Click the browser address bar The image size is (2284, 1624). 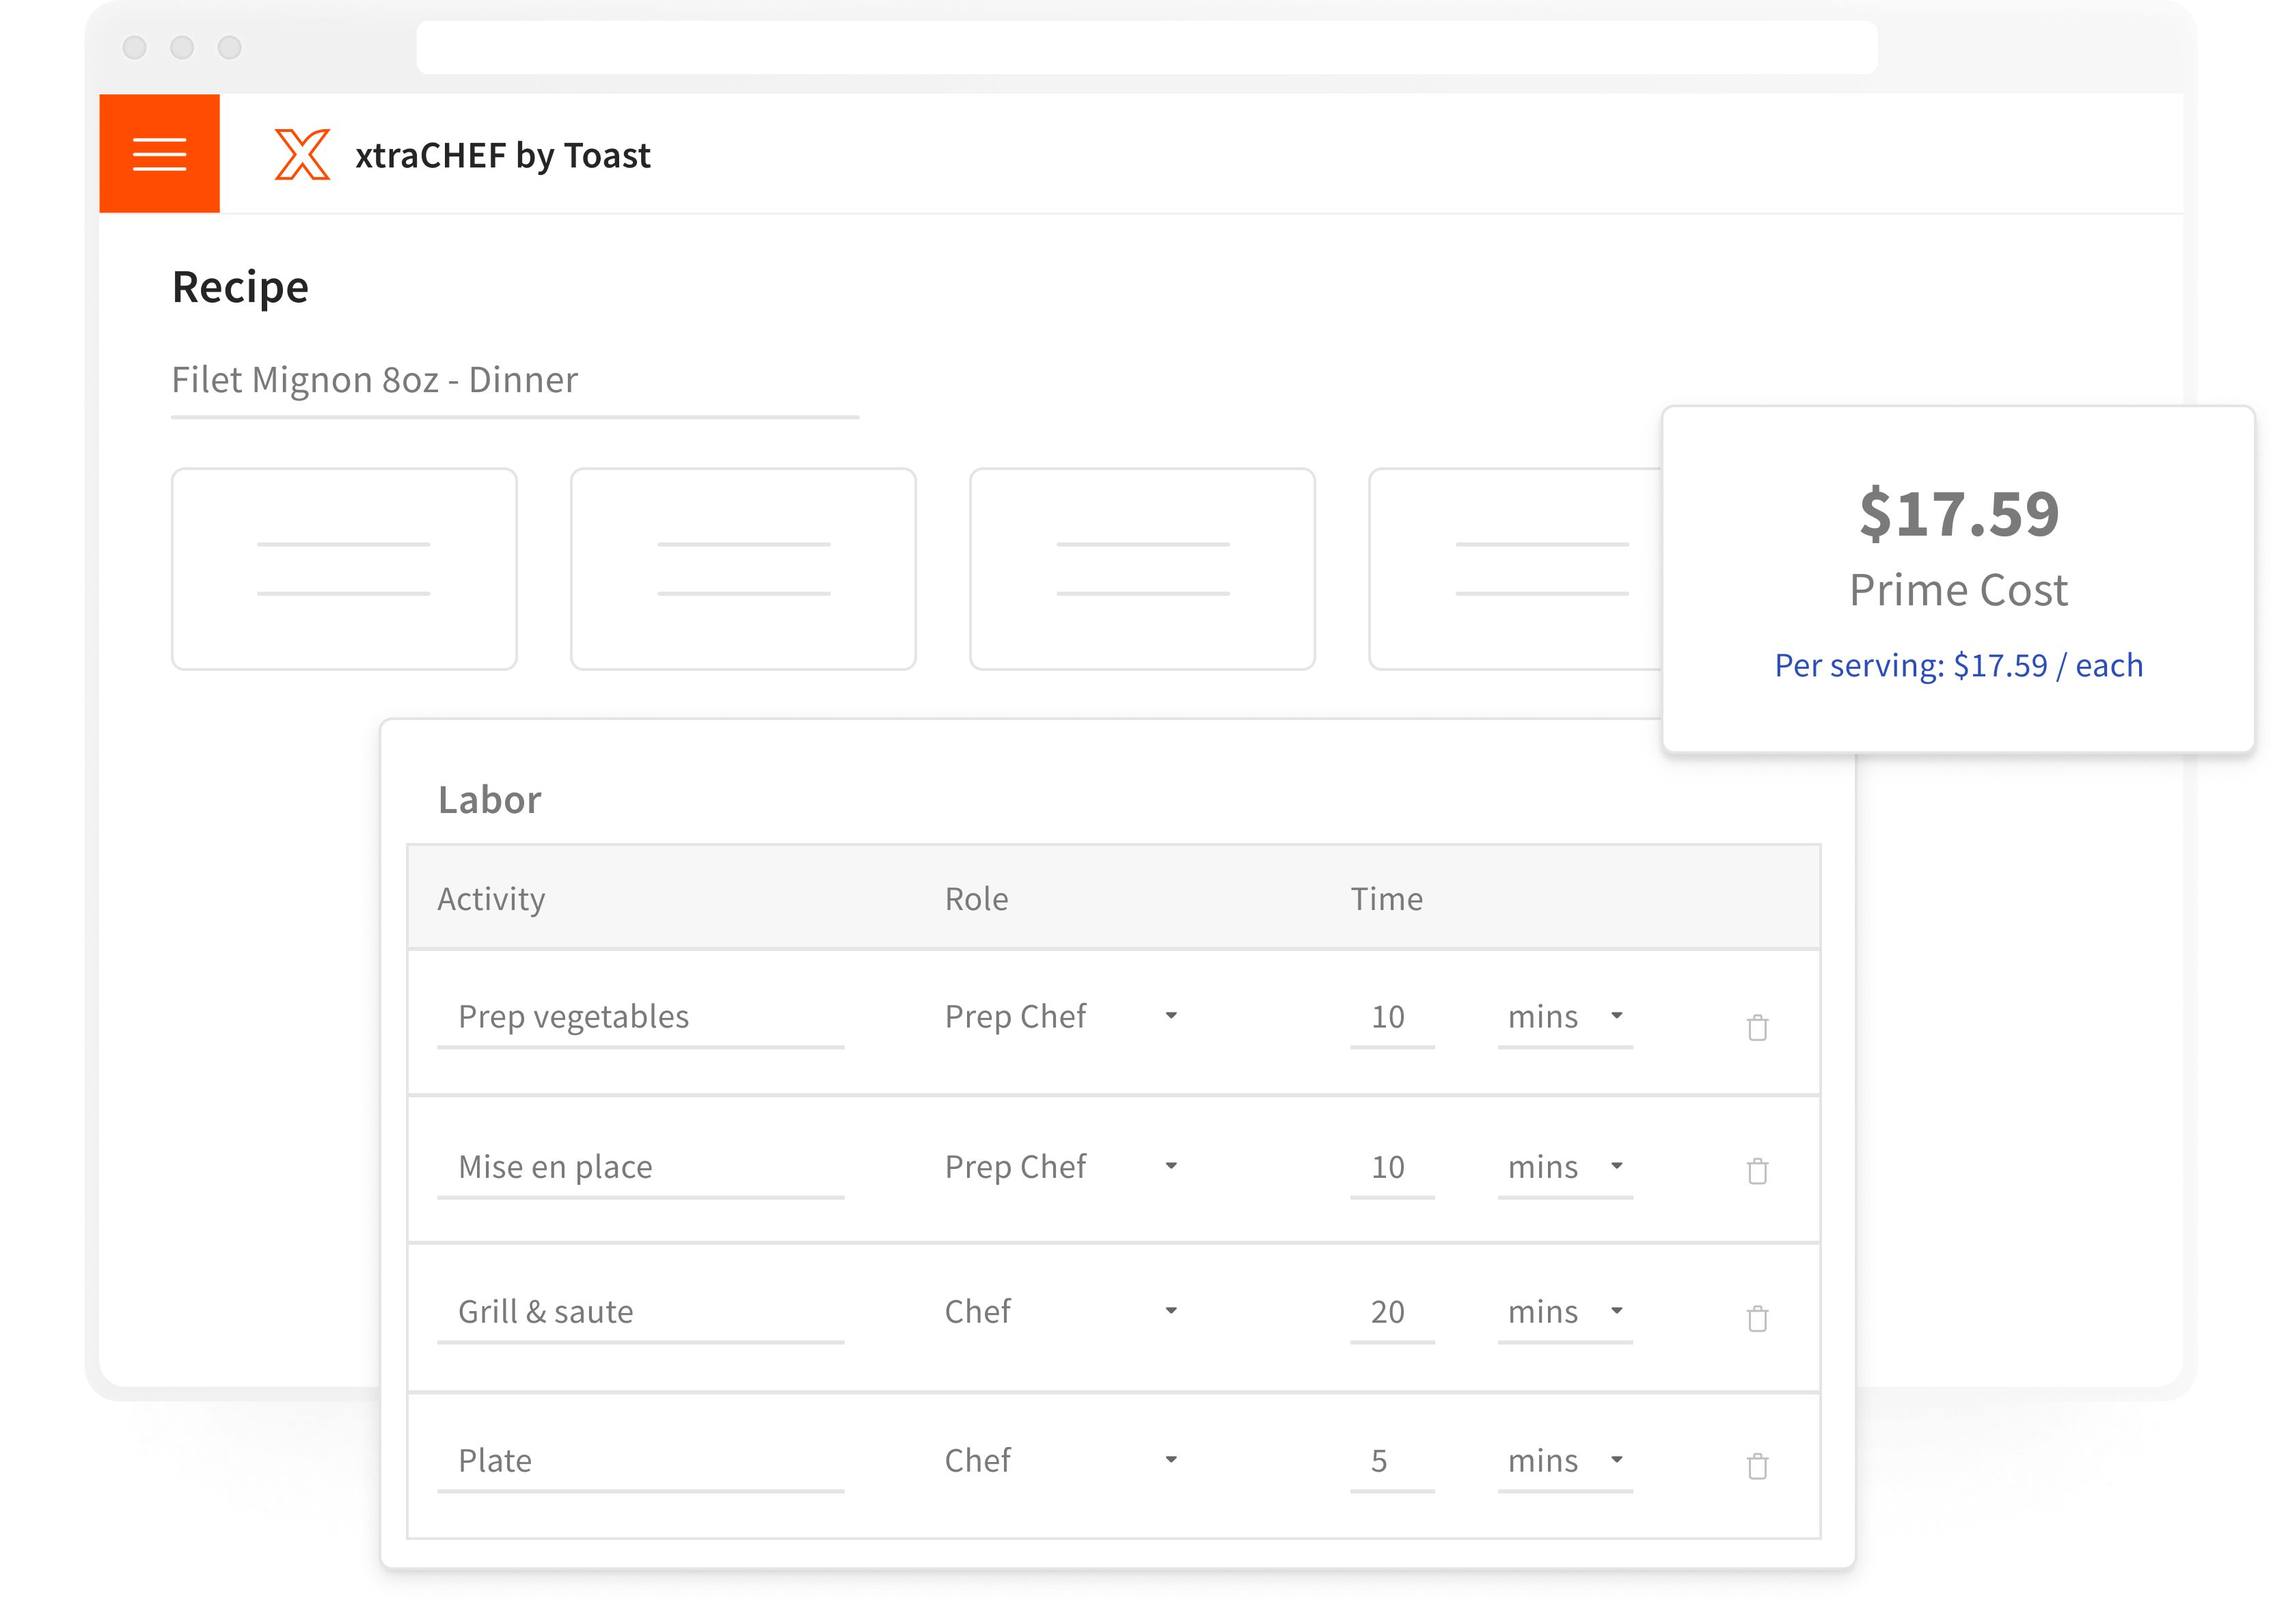tap(1146, 47)
